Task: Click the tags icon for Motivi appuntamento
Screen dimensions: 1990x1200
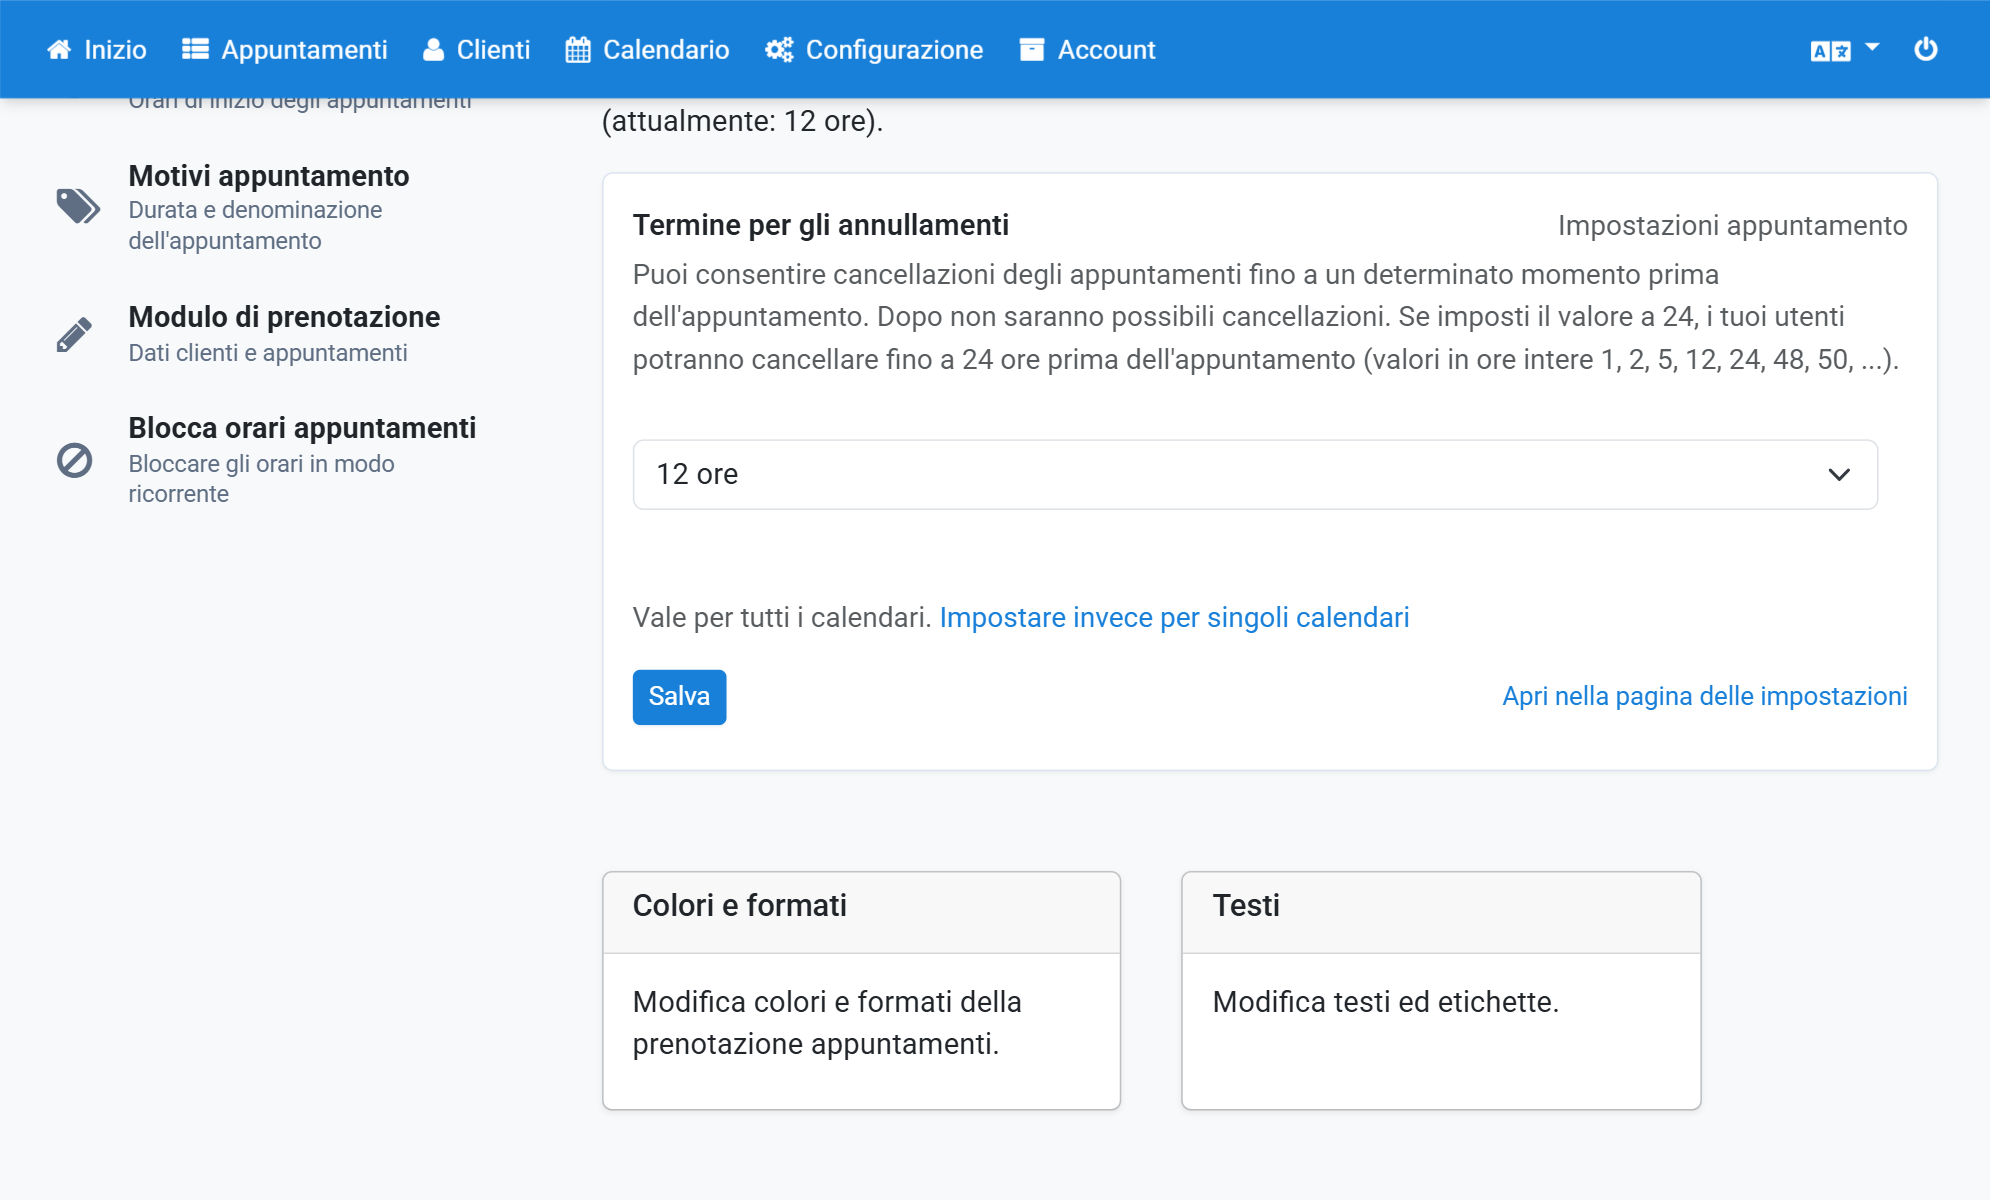Action: click(x=77, y=206)
